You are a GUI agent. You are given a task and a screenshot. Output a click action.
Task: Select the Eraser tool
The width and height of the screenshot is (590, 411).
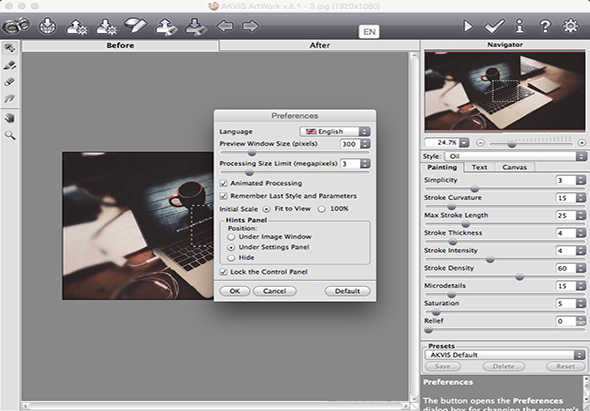tap(9, 82)
